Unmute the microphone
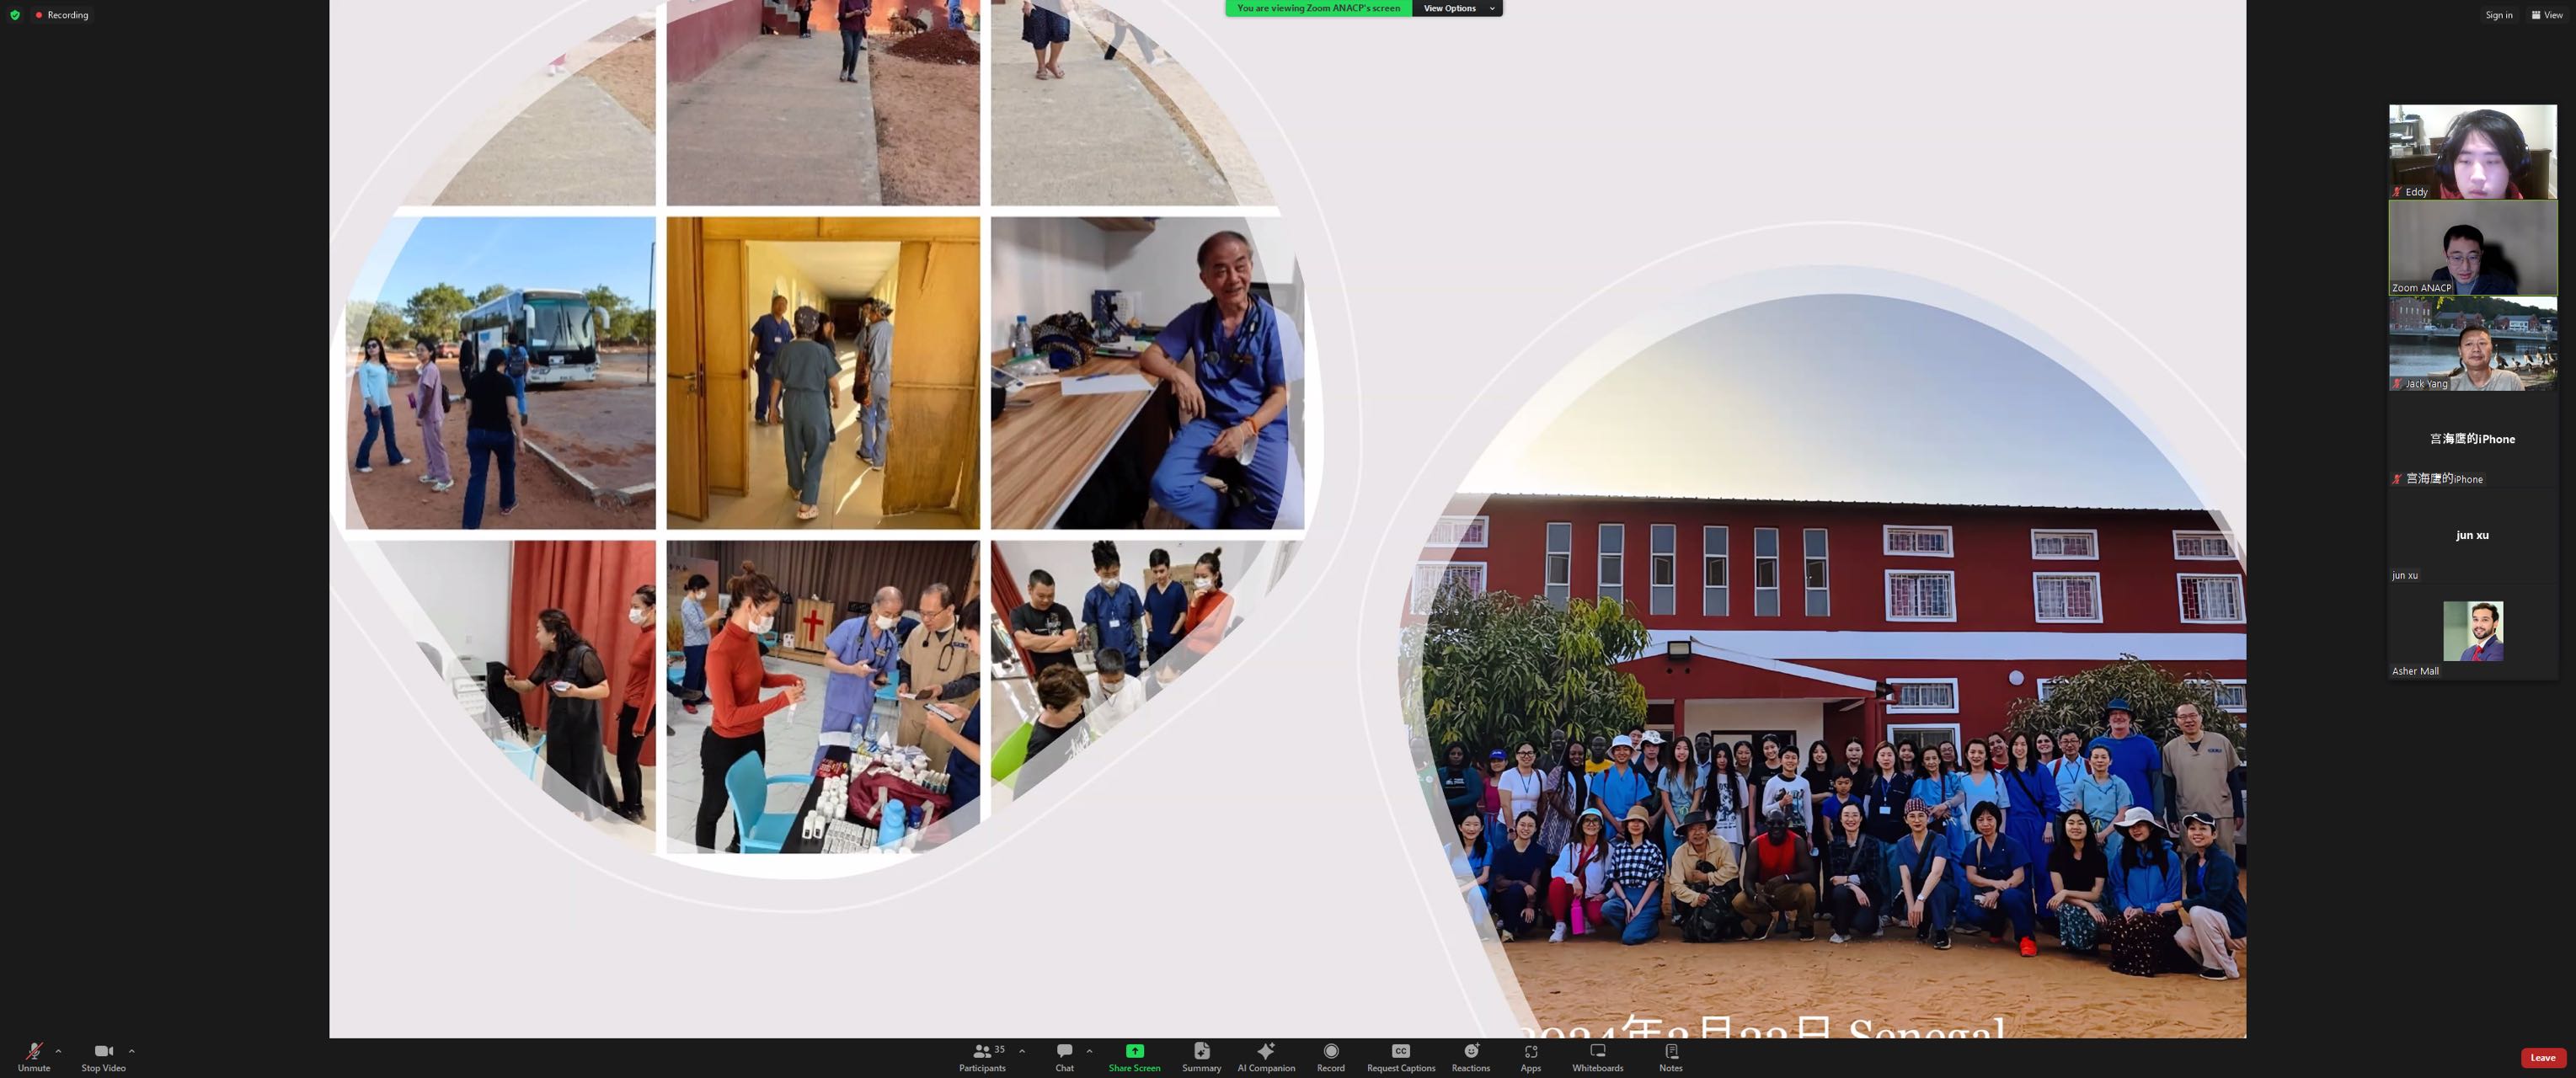The width and height of the screenshot is (2576, 1078). pos(34,1056)
